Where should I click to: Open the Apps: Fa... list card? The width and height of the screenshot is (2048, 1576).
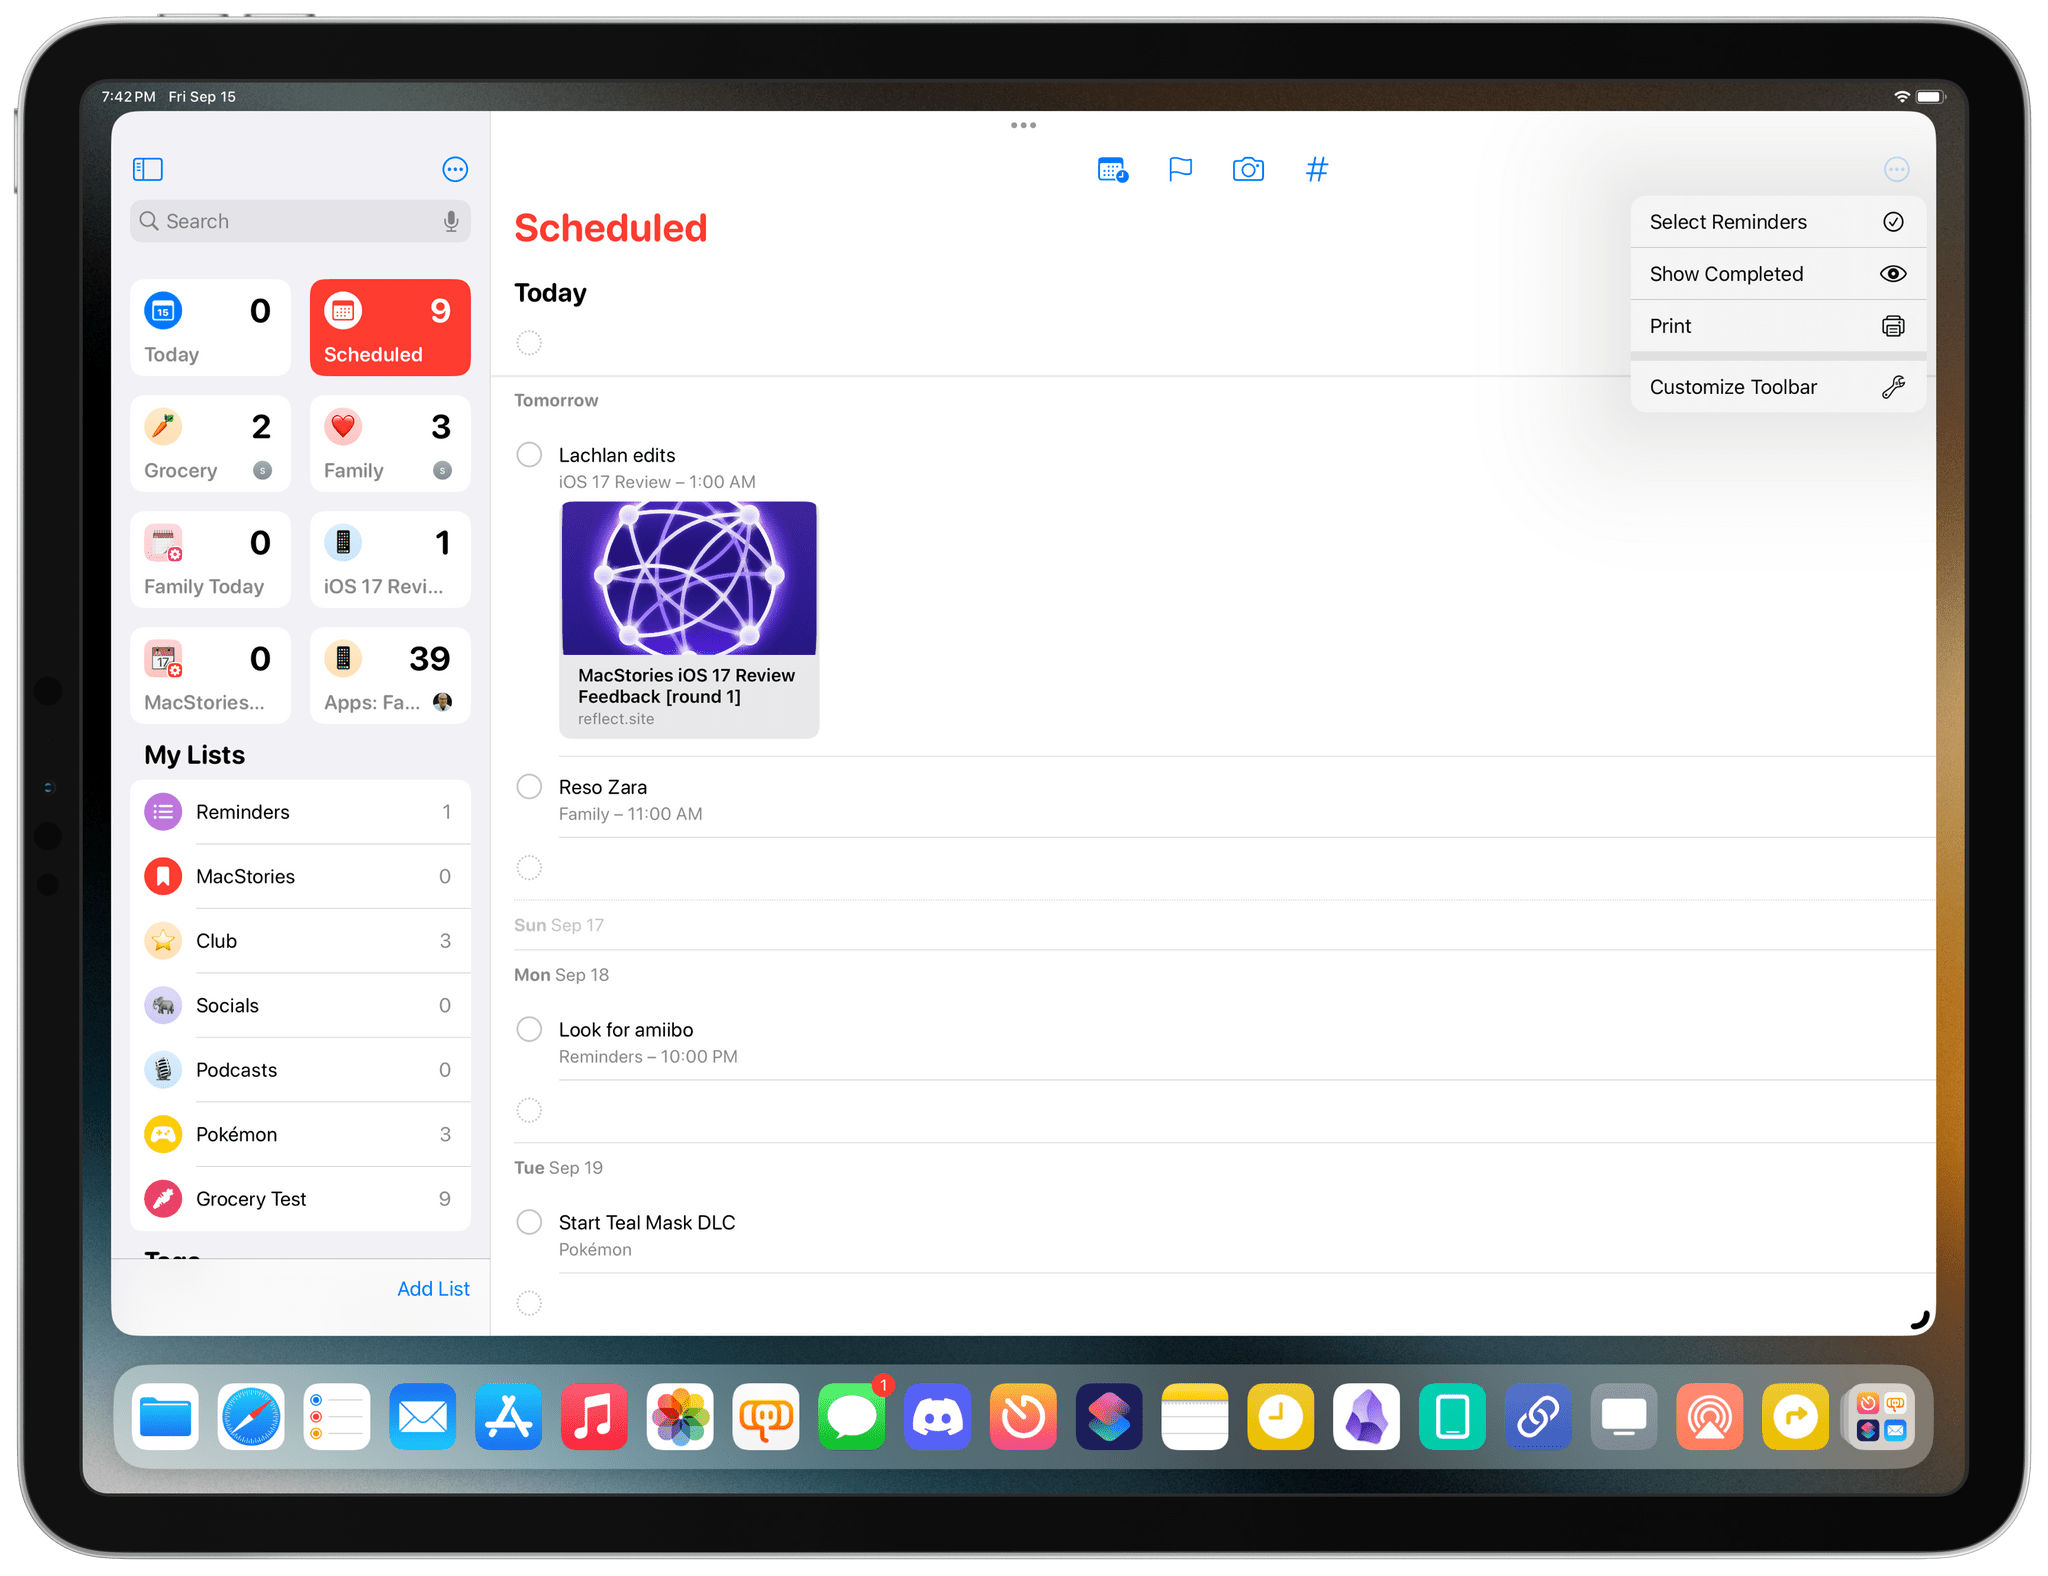point(390,676)
